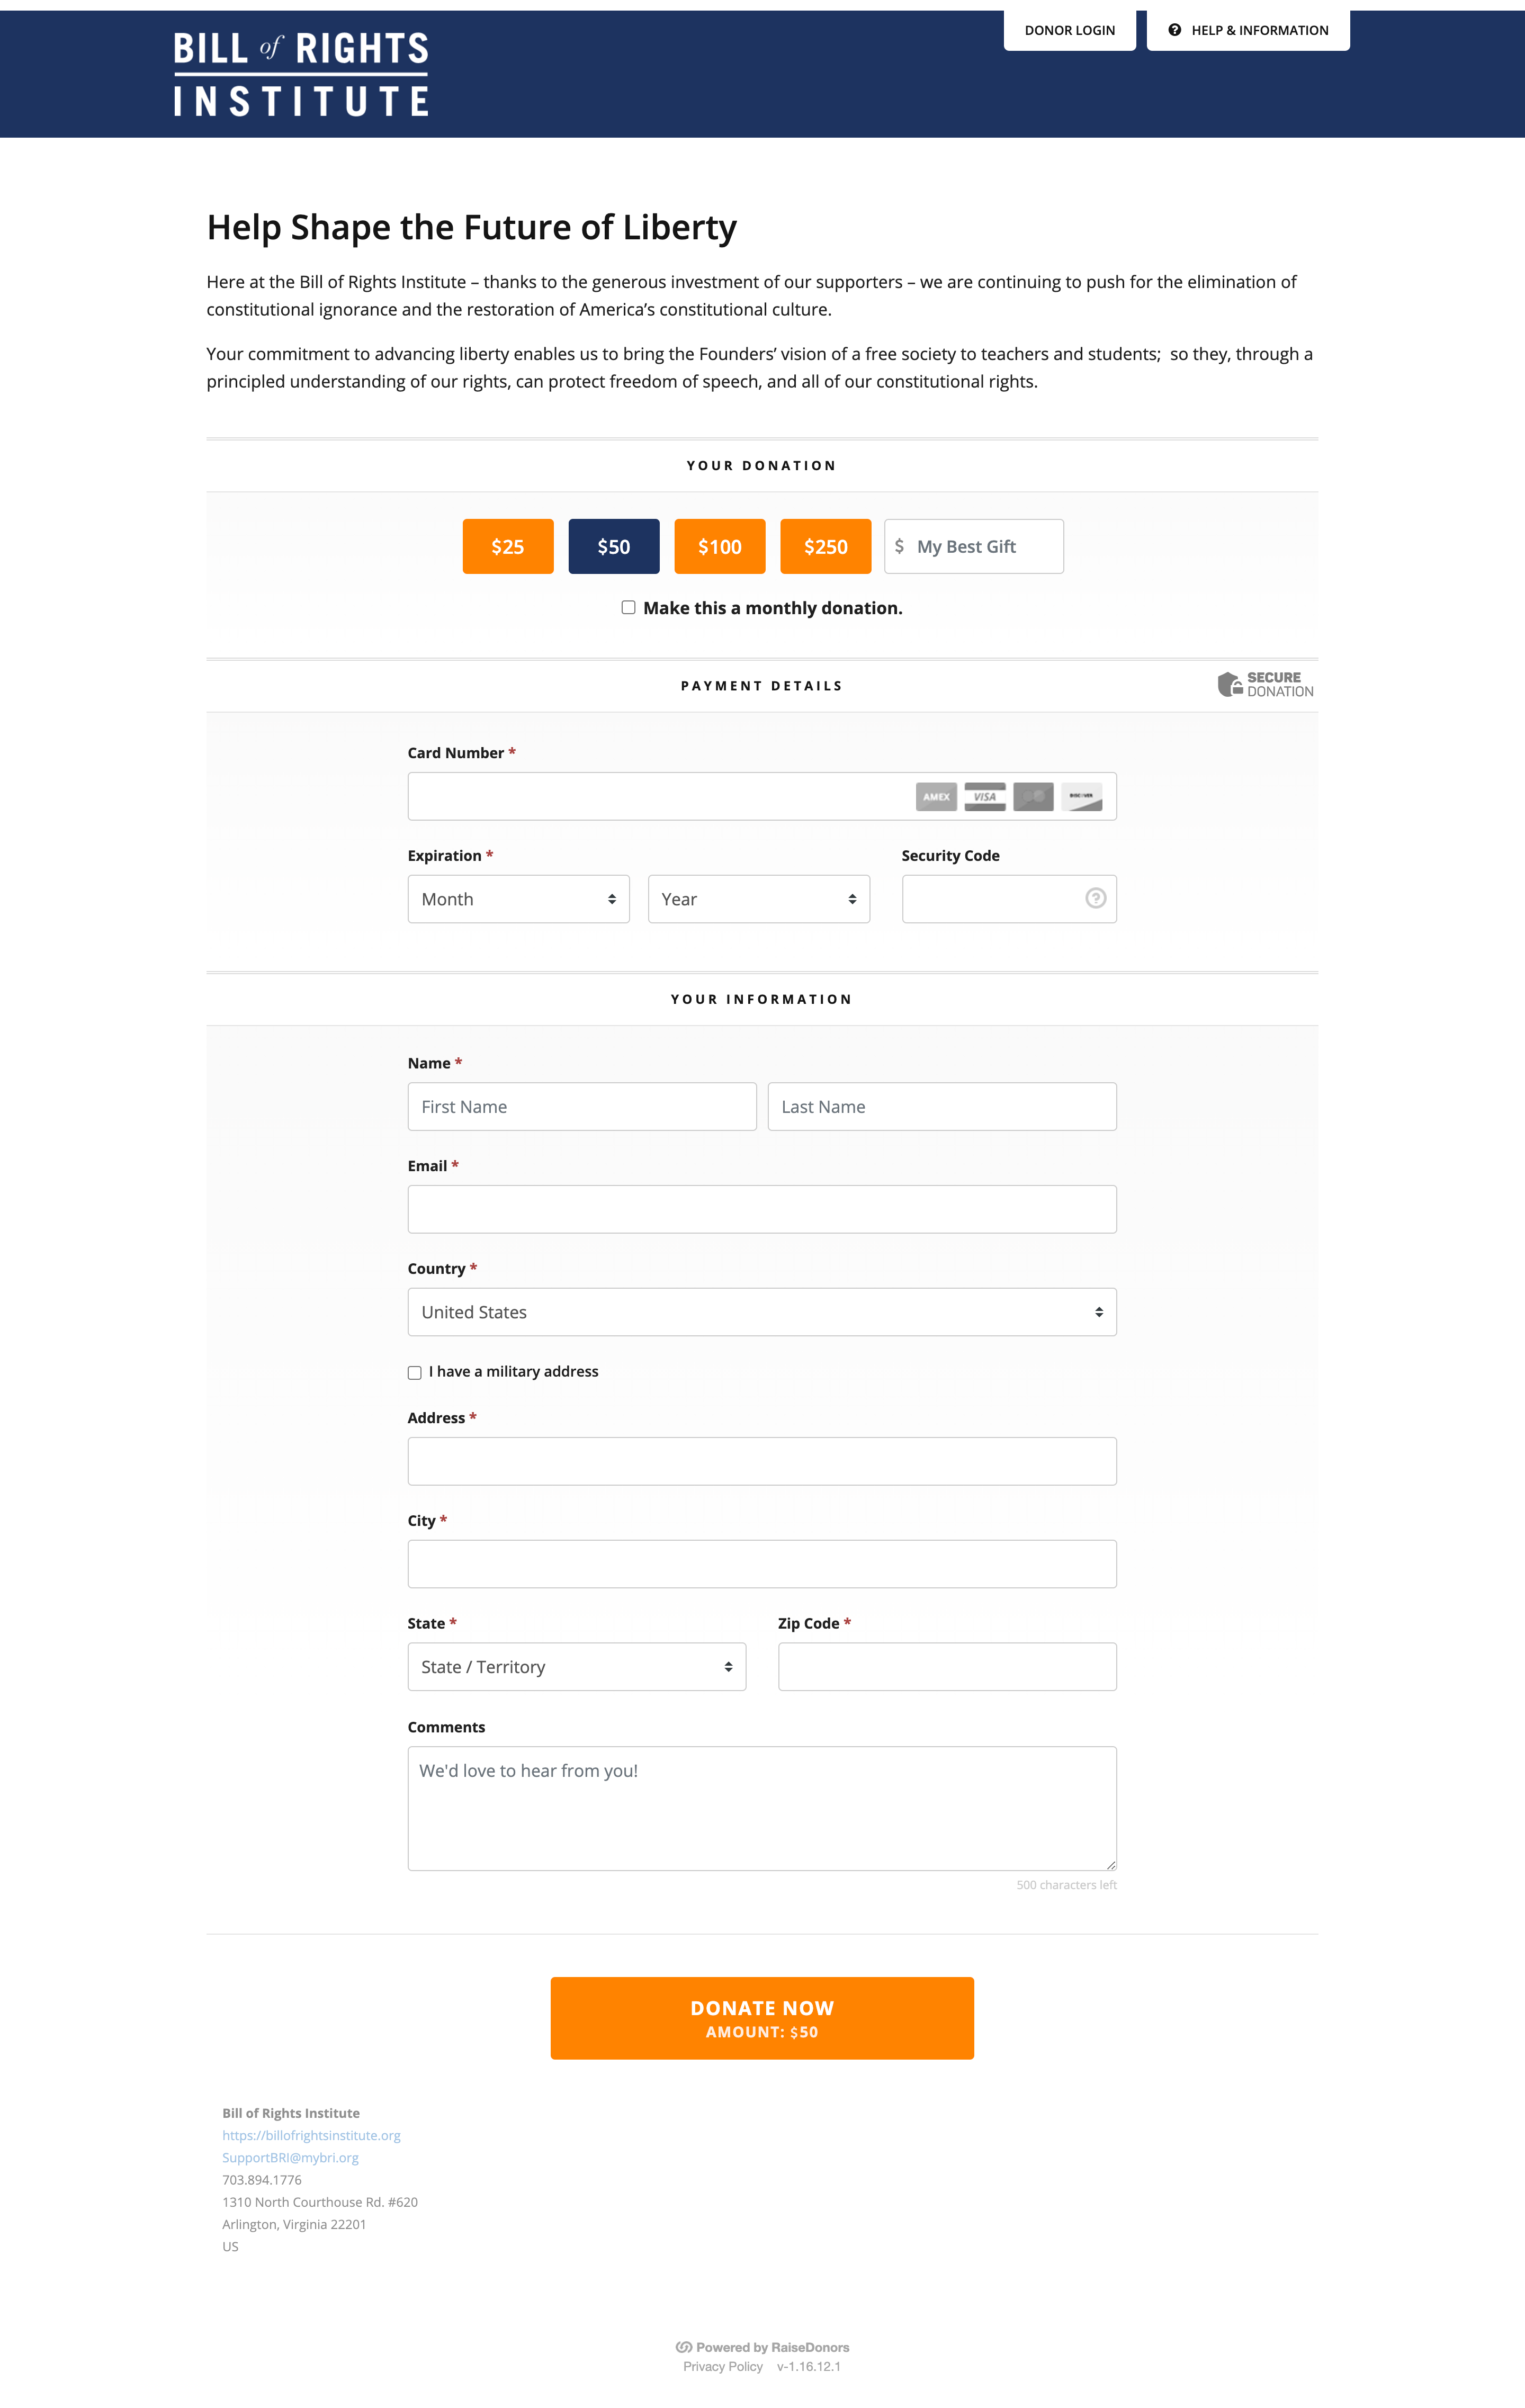Viewport: 1525px width, 2408px height.
Task: Check the military address checkbox
Action: click(x=415, y=1373)
